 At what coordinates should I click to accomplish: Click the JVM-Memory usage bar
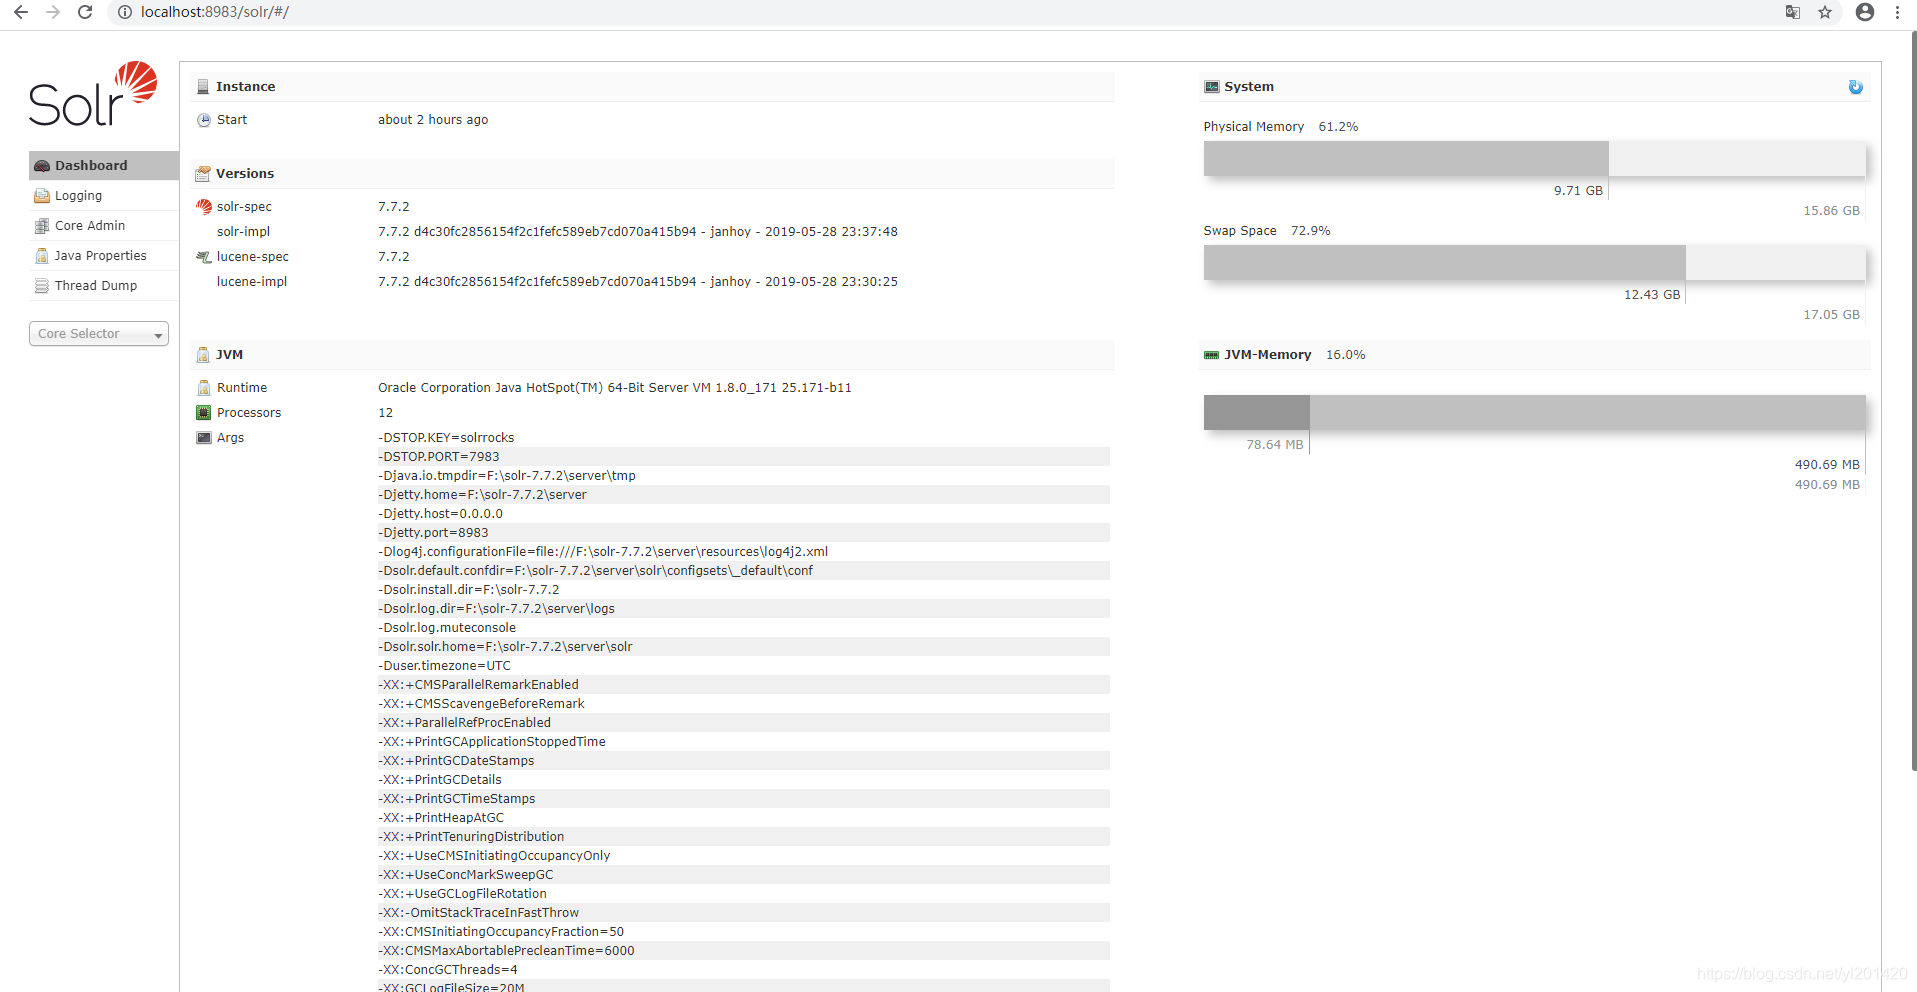[x=1534, y=413]
